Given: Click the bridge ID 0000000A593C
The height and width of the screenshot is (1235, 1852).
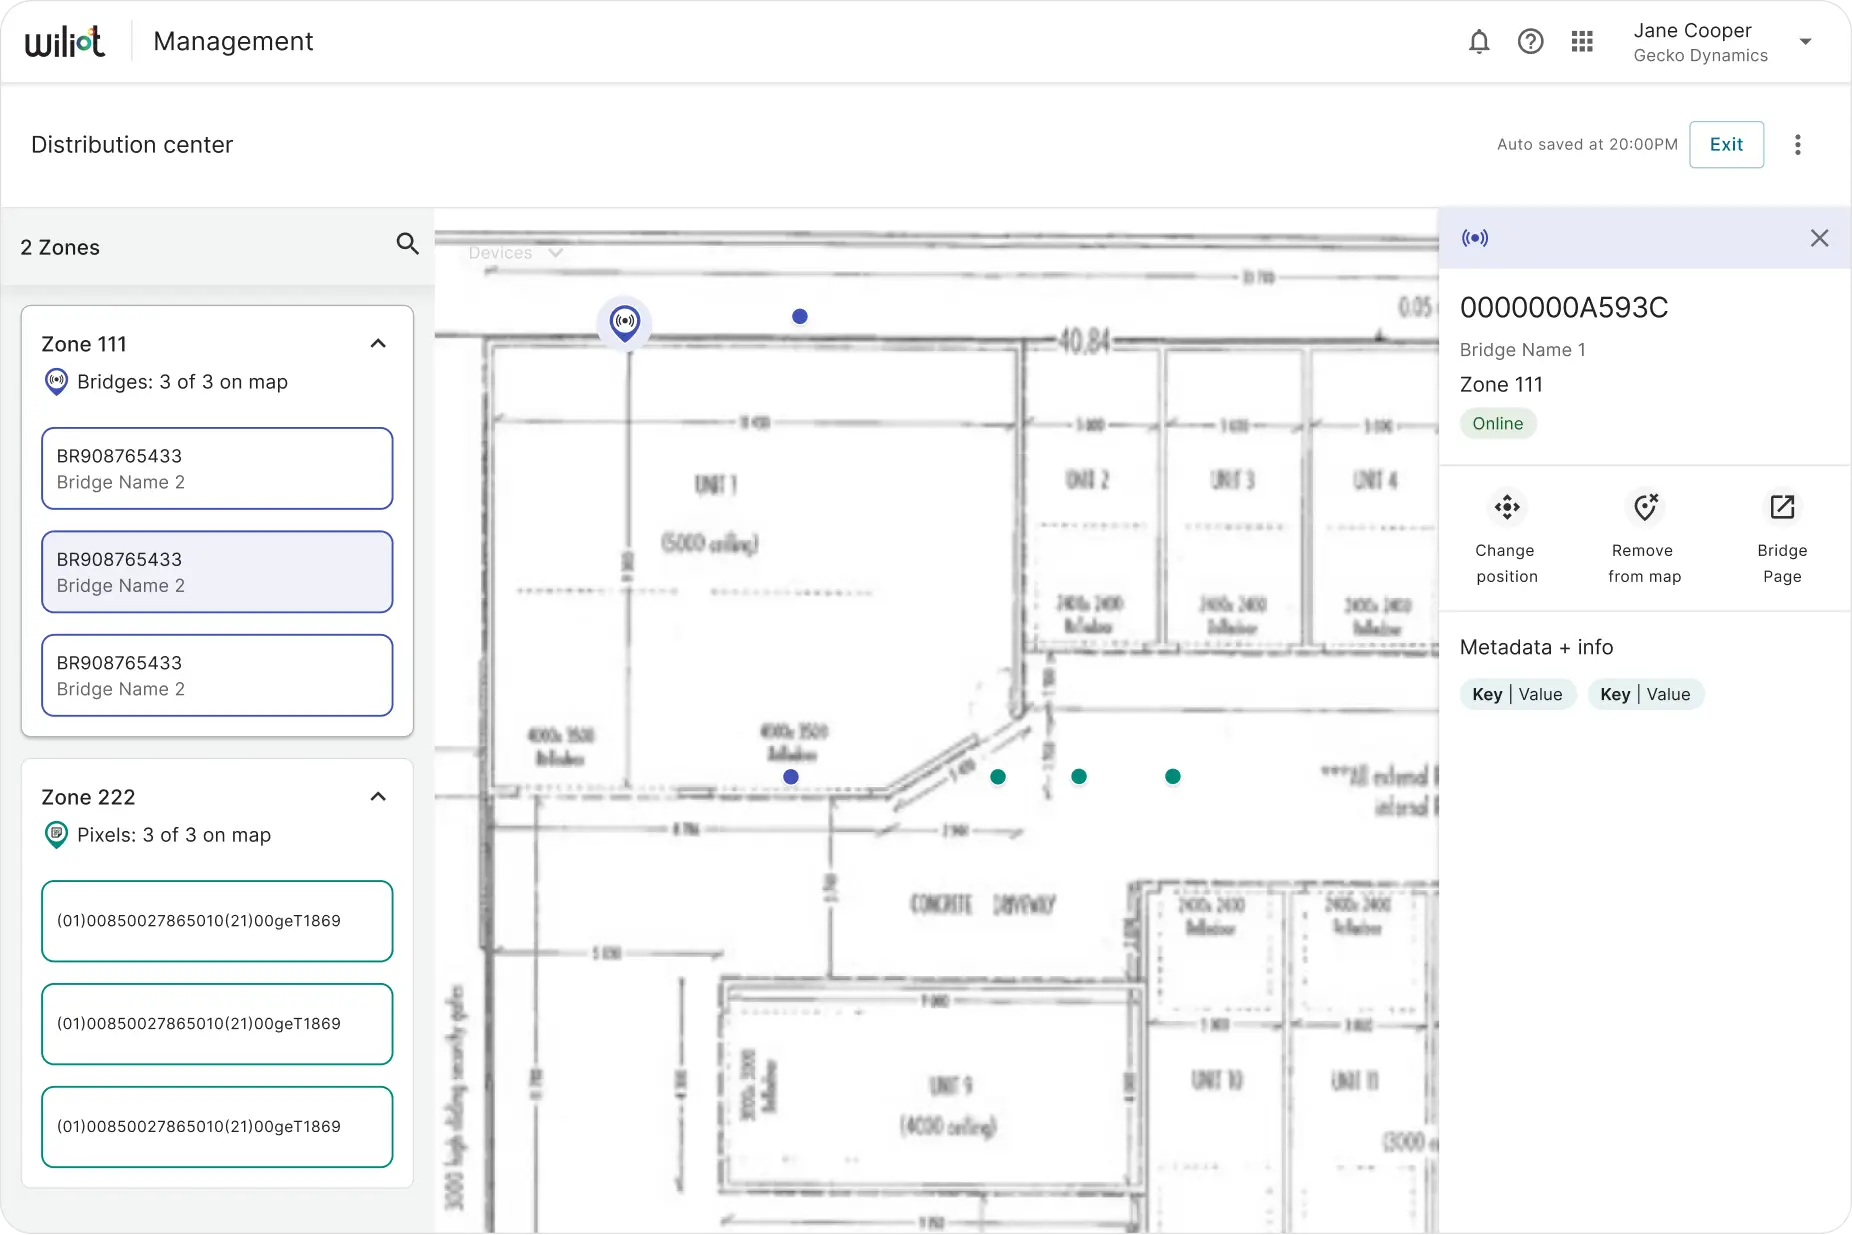Looking at the screenshot, I should tap(1564, 307).
